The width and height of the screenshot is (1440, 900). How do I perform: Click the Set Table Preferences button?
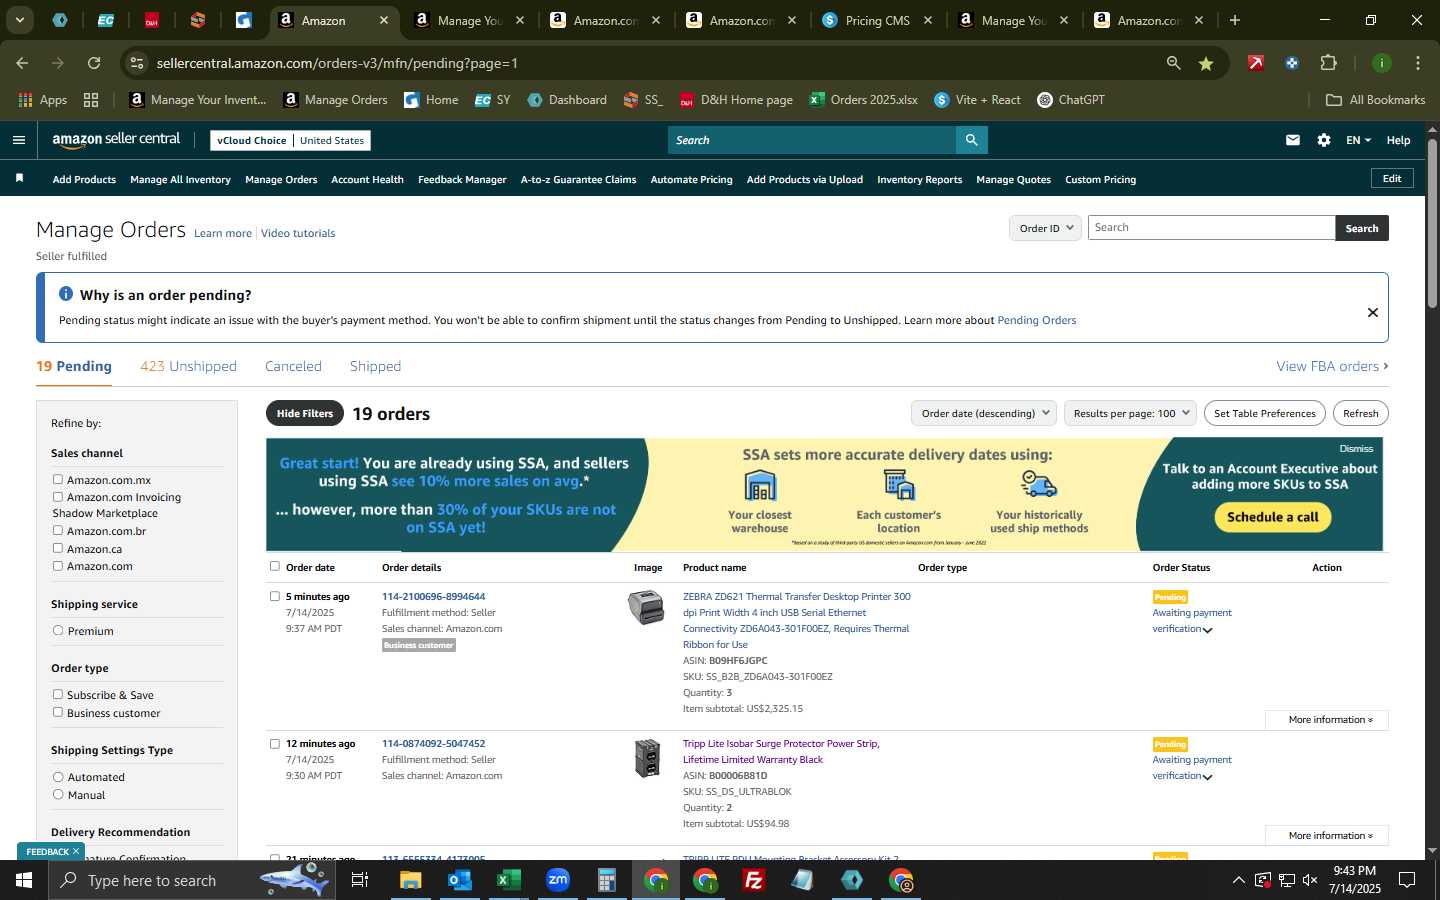pyautogui.click(x=1264, y=413)
